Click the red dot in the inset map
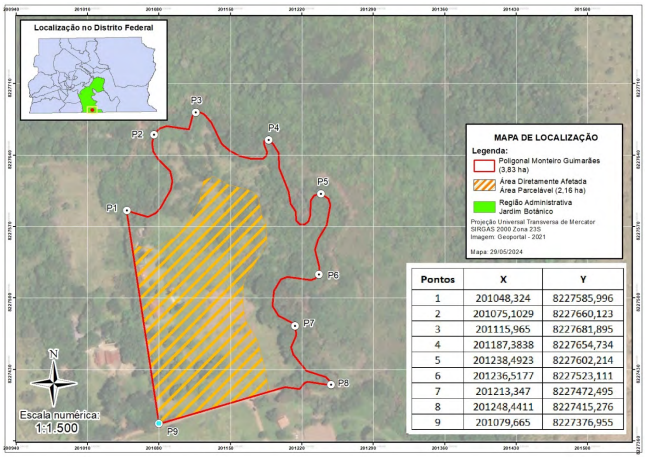The width and height of the screenshot is (646, 458). [92, 110]
